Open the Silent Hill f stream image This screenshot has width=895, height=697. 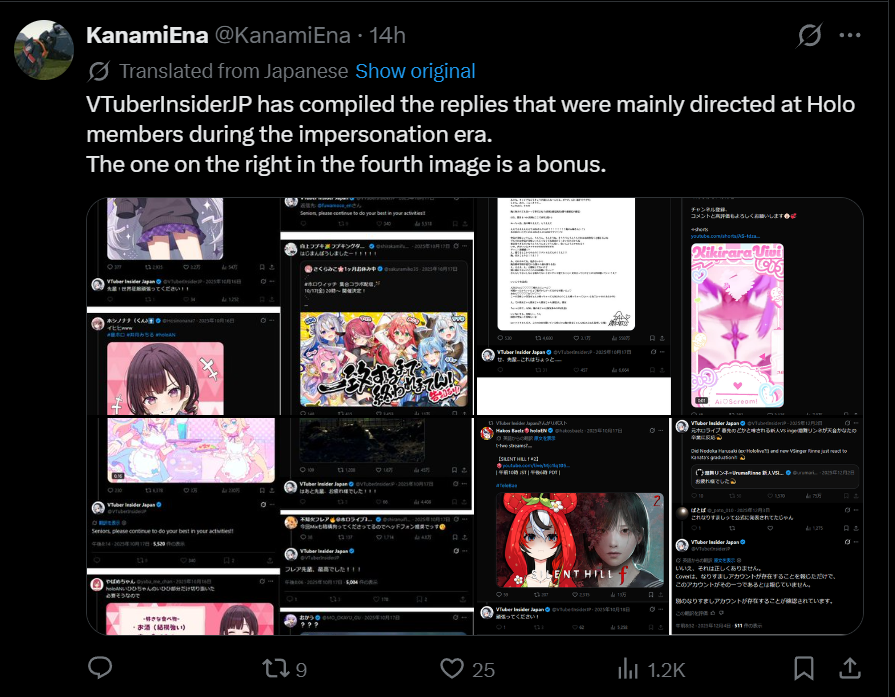572,526
